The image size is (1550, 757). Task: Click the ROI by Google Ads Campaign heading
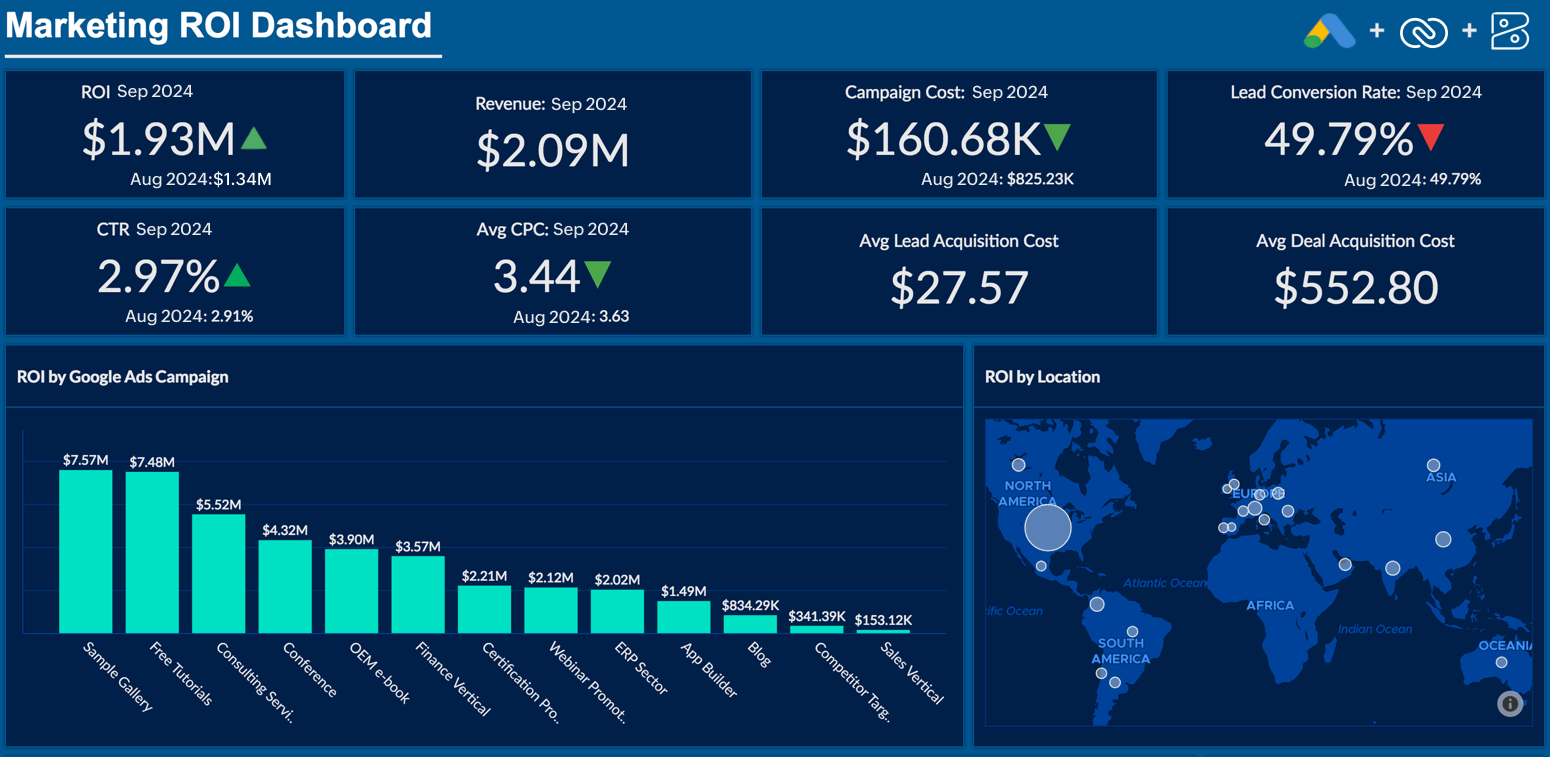tap(123, 377)
